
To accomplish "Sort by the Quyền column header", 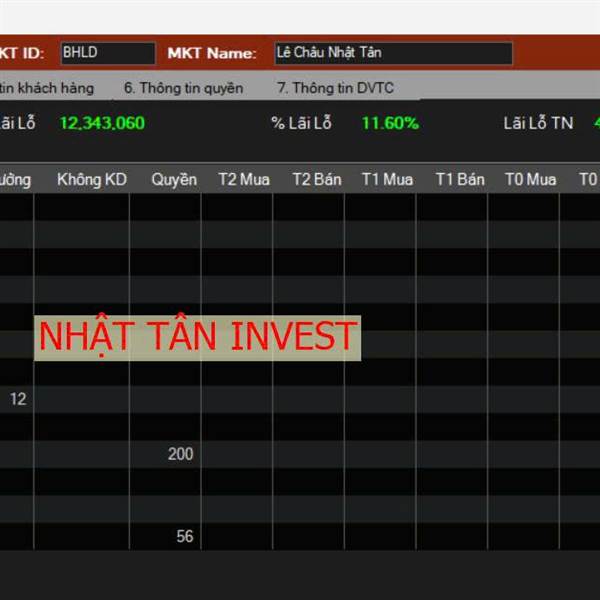I will tap(174, 179).
